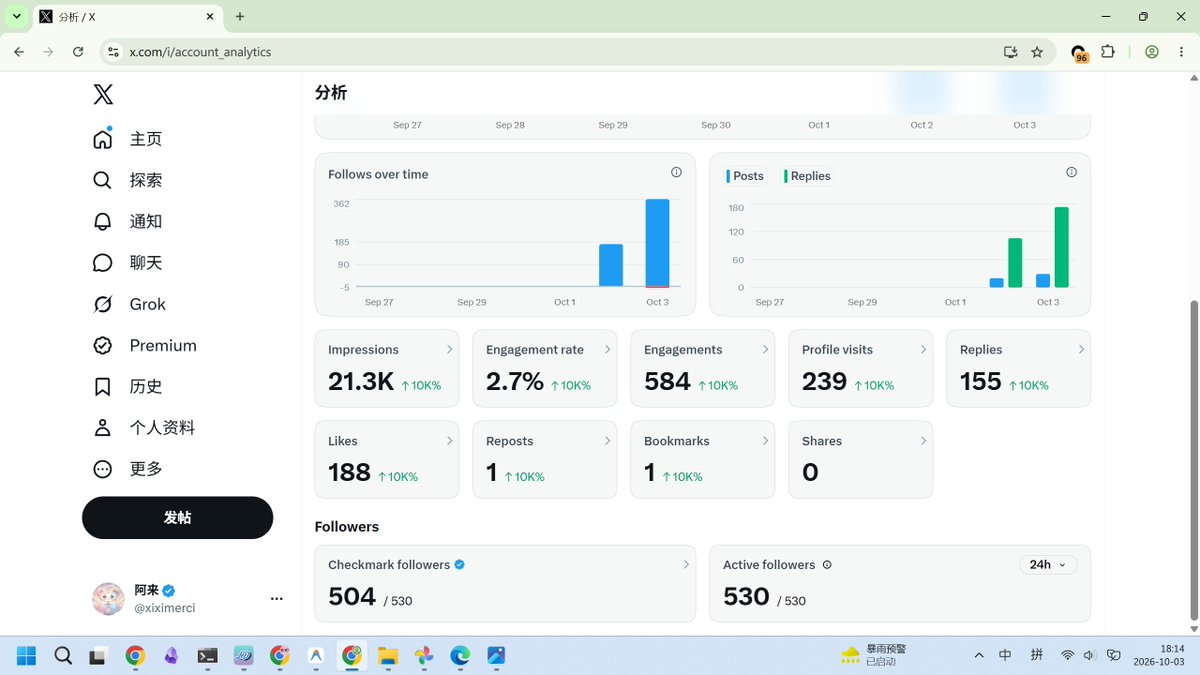This screenshot has width=1200, height=675.
Task: Expand the Impressions card chevron
Action: click(450, 349)
